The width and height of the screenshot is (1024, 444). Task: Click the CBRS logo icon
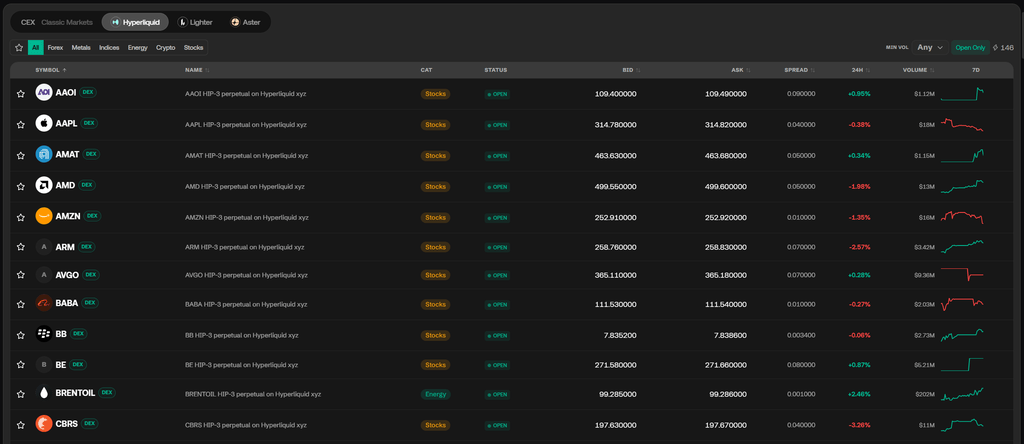point(44,424)
